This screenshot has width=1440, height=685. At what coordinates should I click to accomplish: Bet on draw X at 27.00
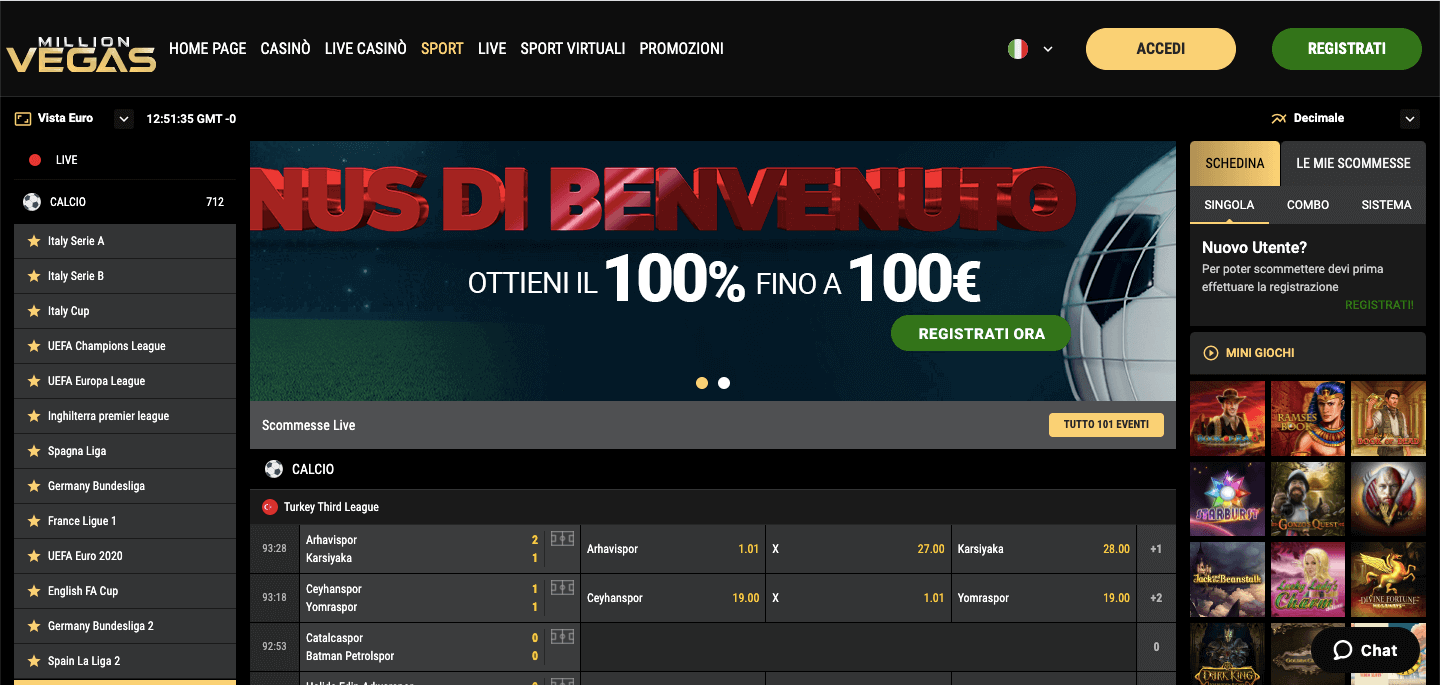click(x=858, y=549)
